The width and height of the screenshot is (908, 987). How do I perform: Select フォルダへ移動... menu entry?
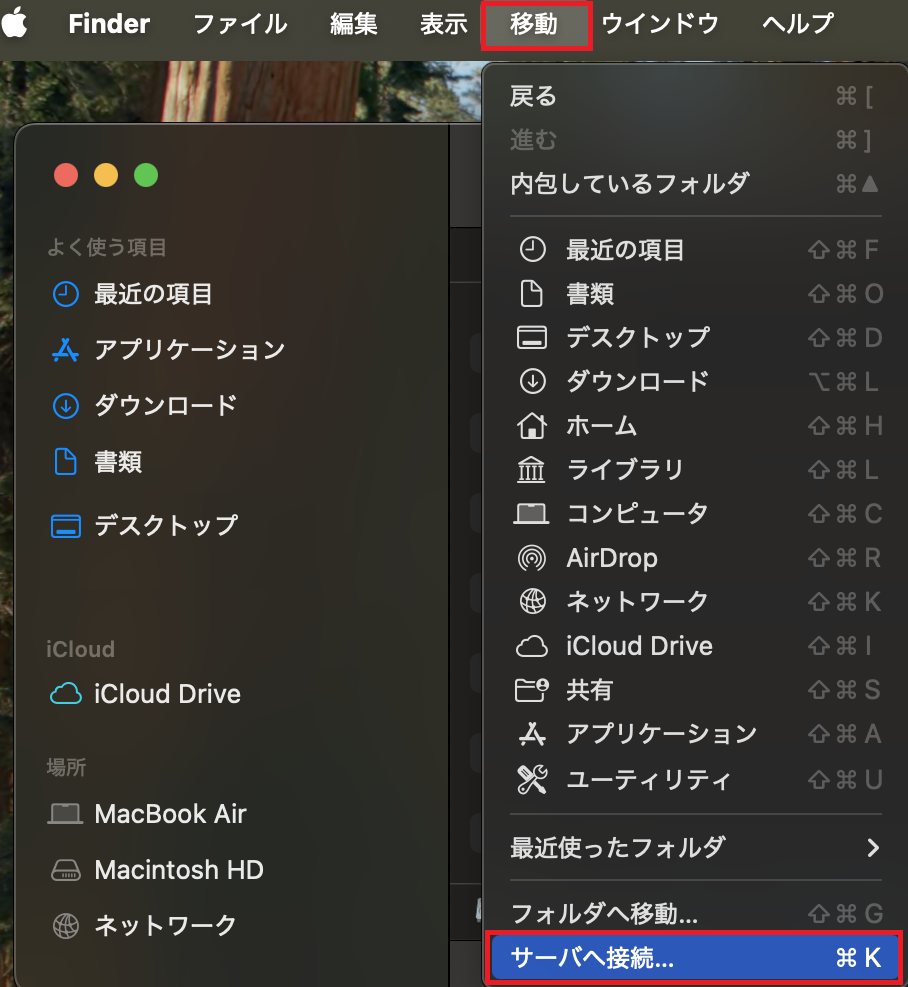[604, 913]
